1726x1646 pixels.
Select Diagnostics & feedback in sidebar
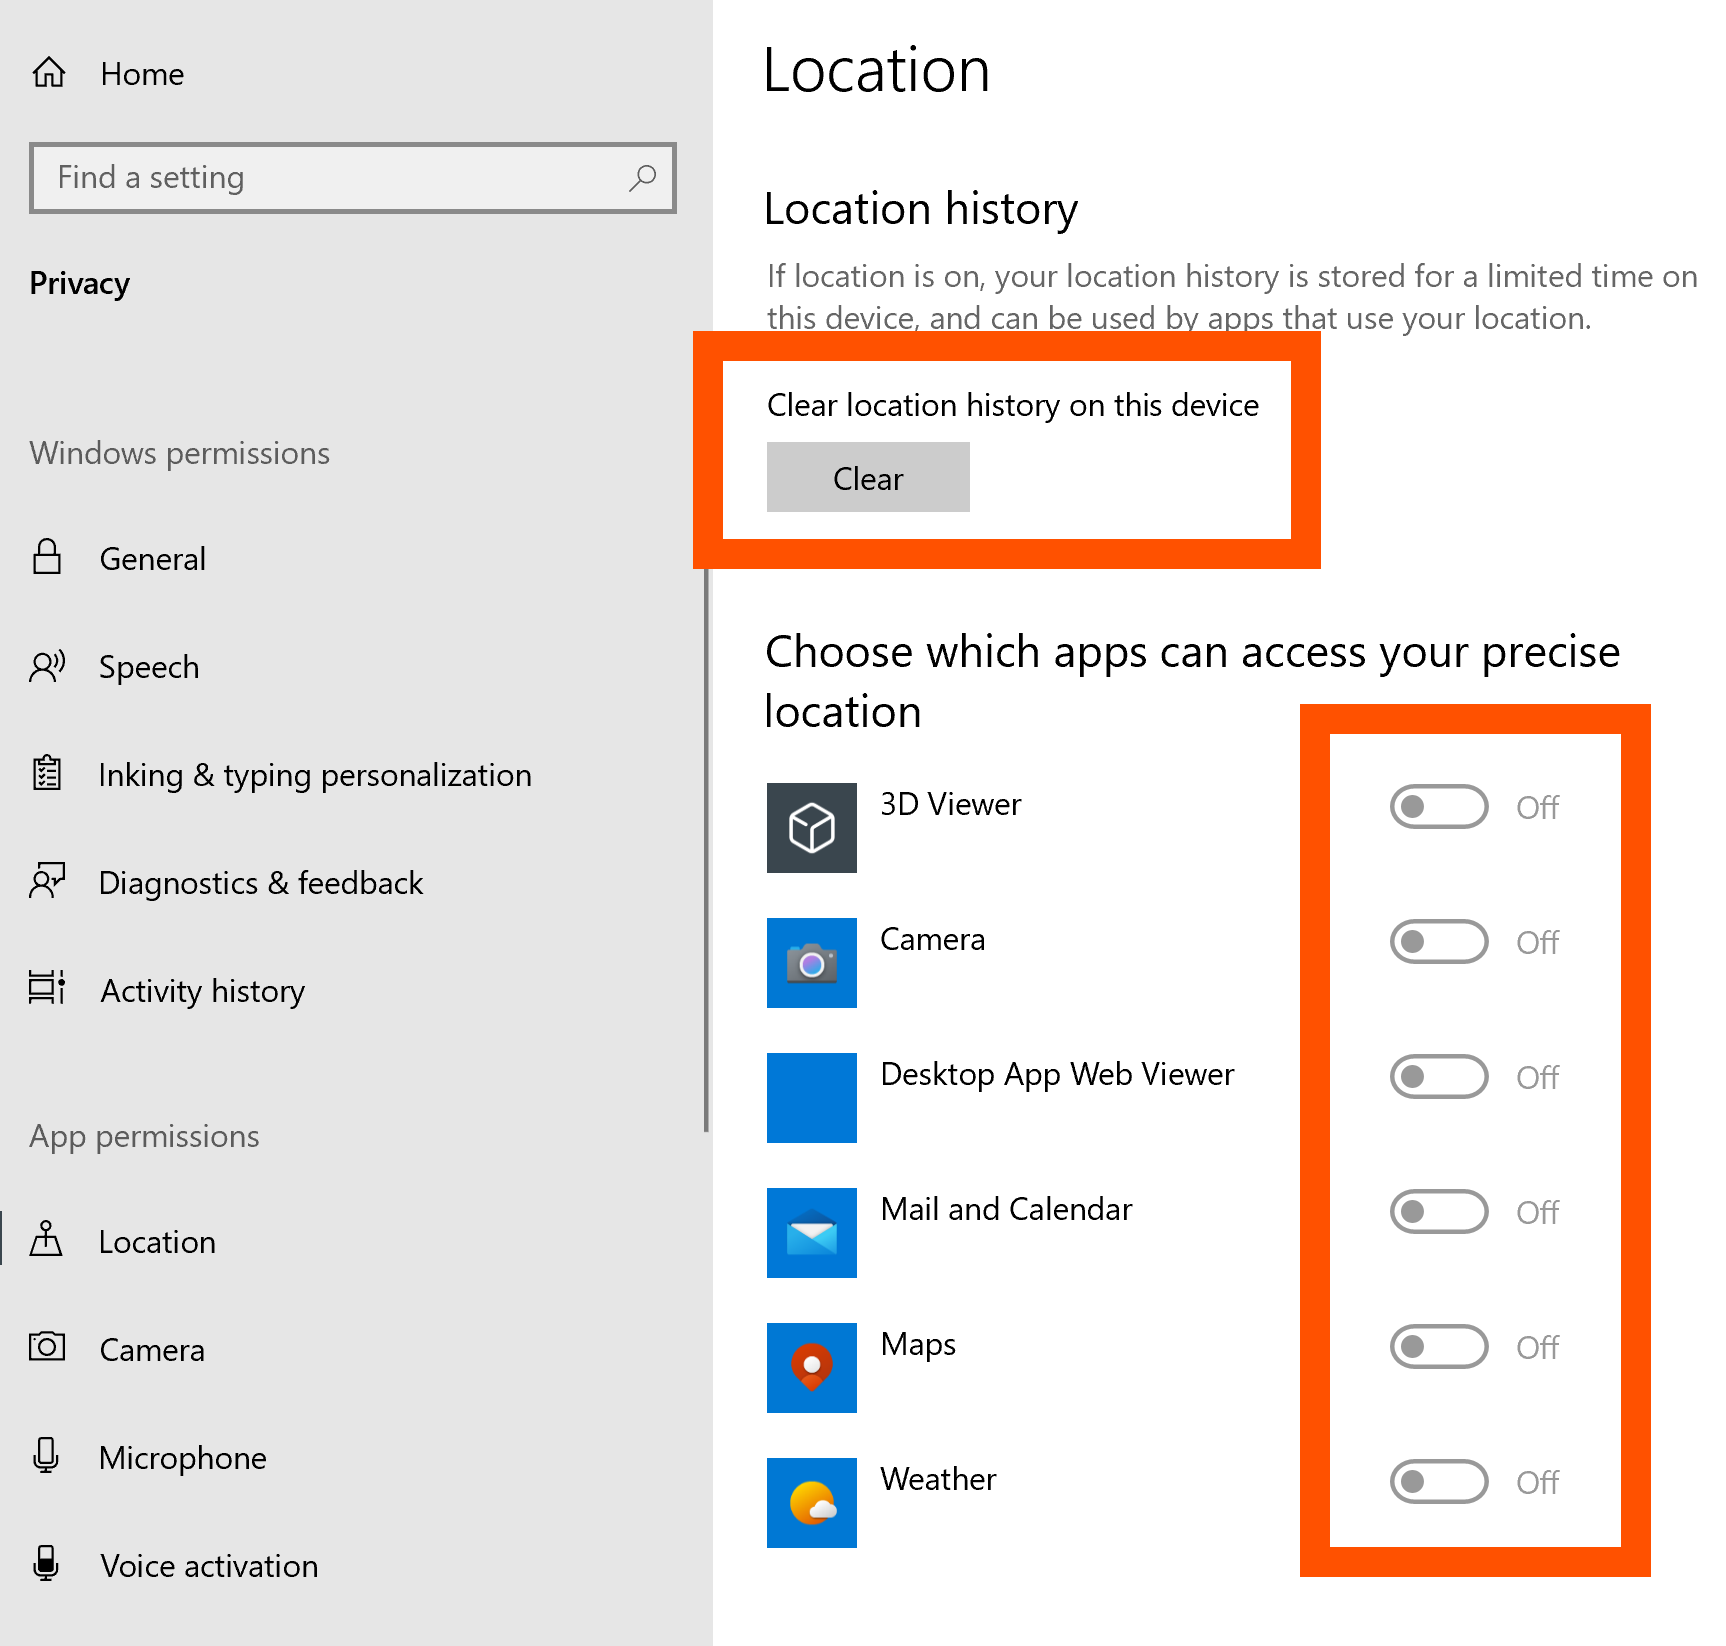tap(260, 883)
